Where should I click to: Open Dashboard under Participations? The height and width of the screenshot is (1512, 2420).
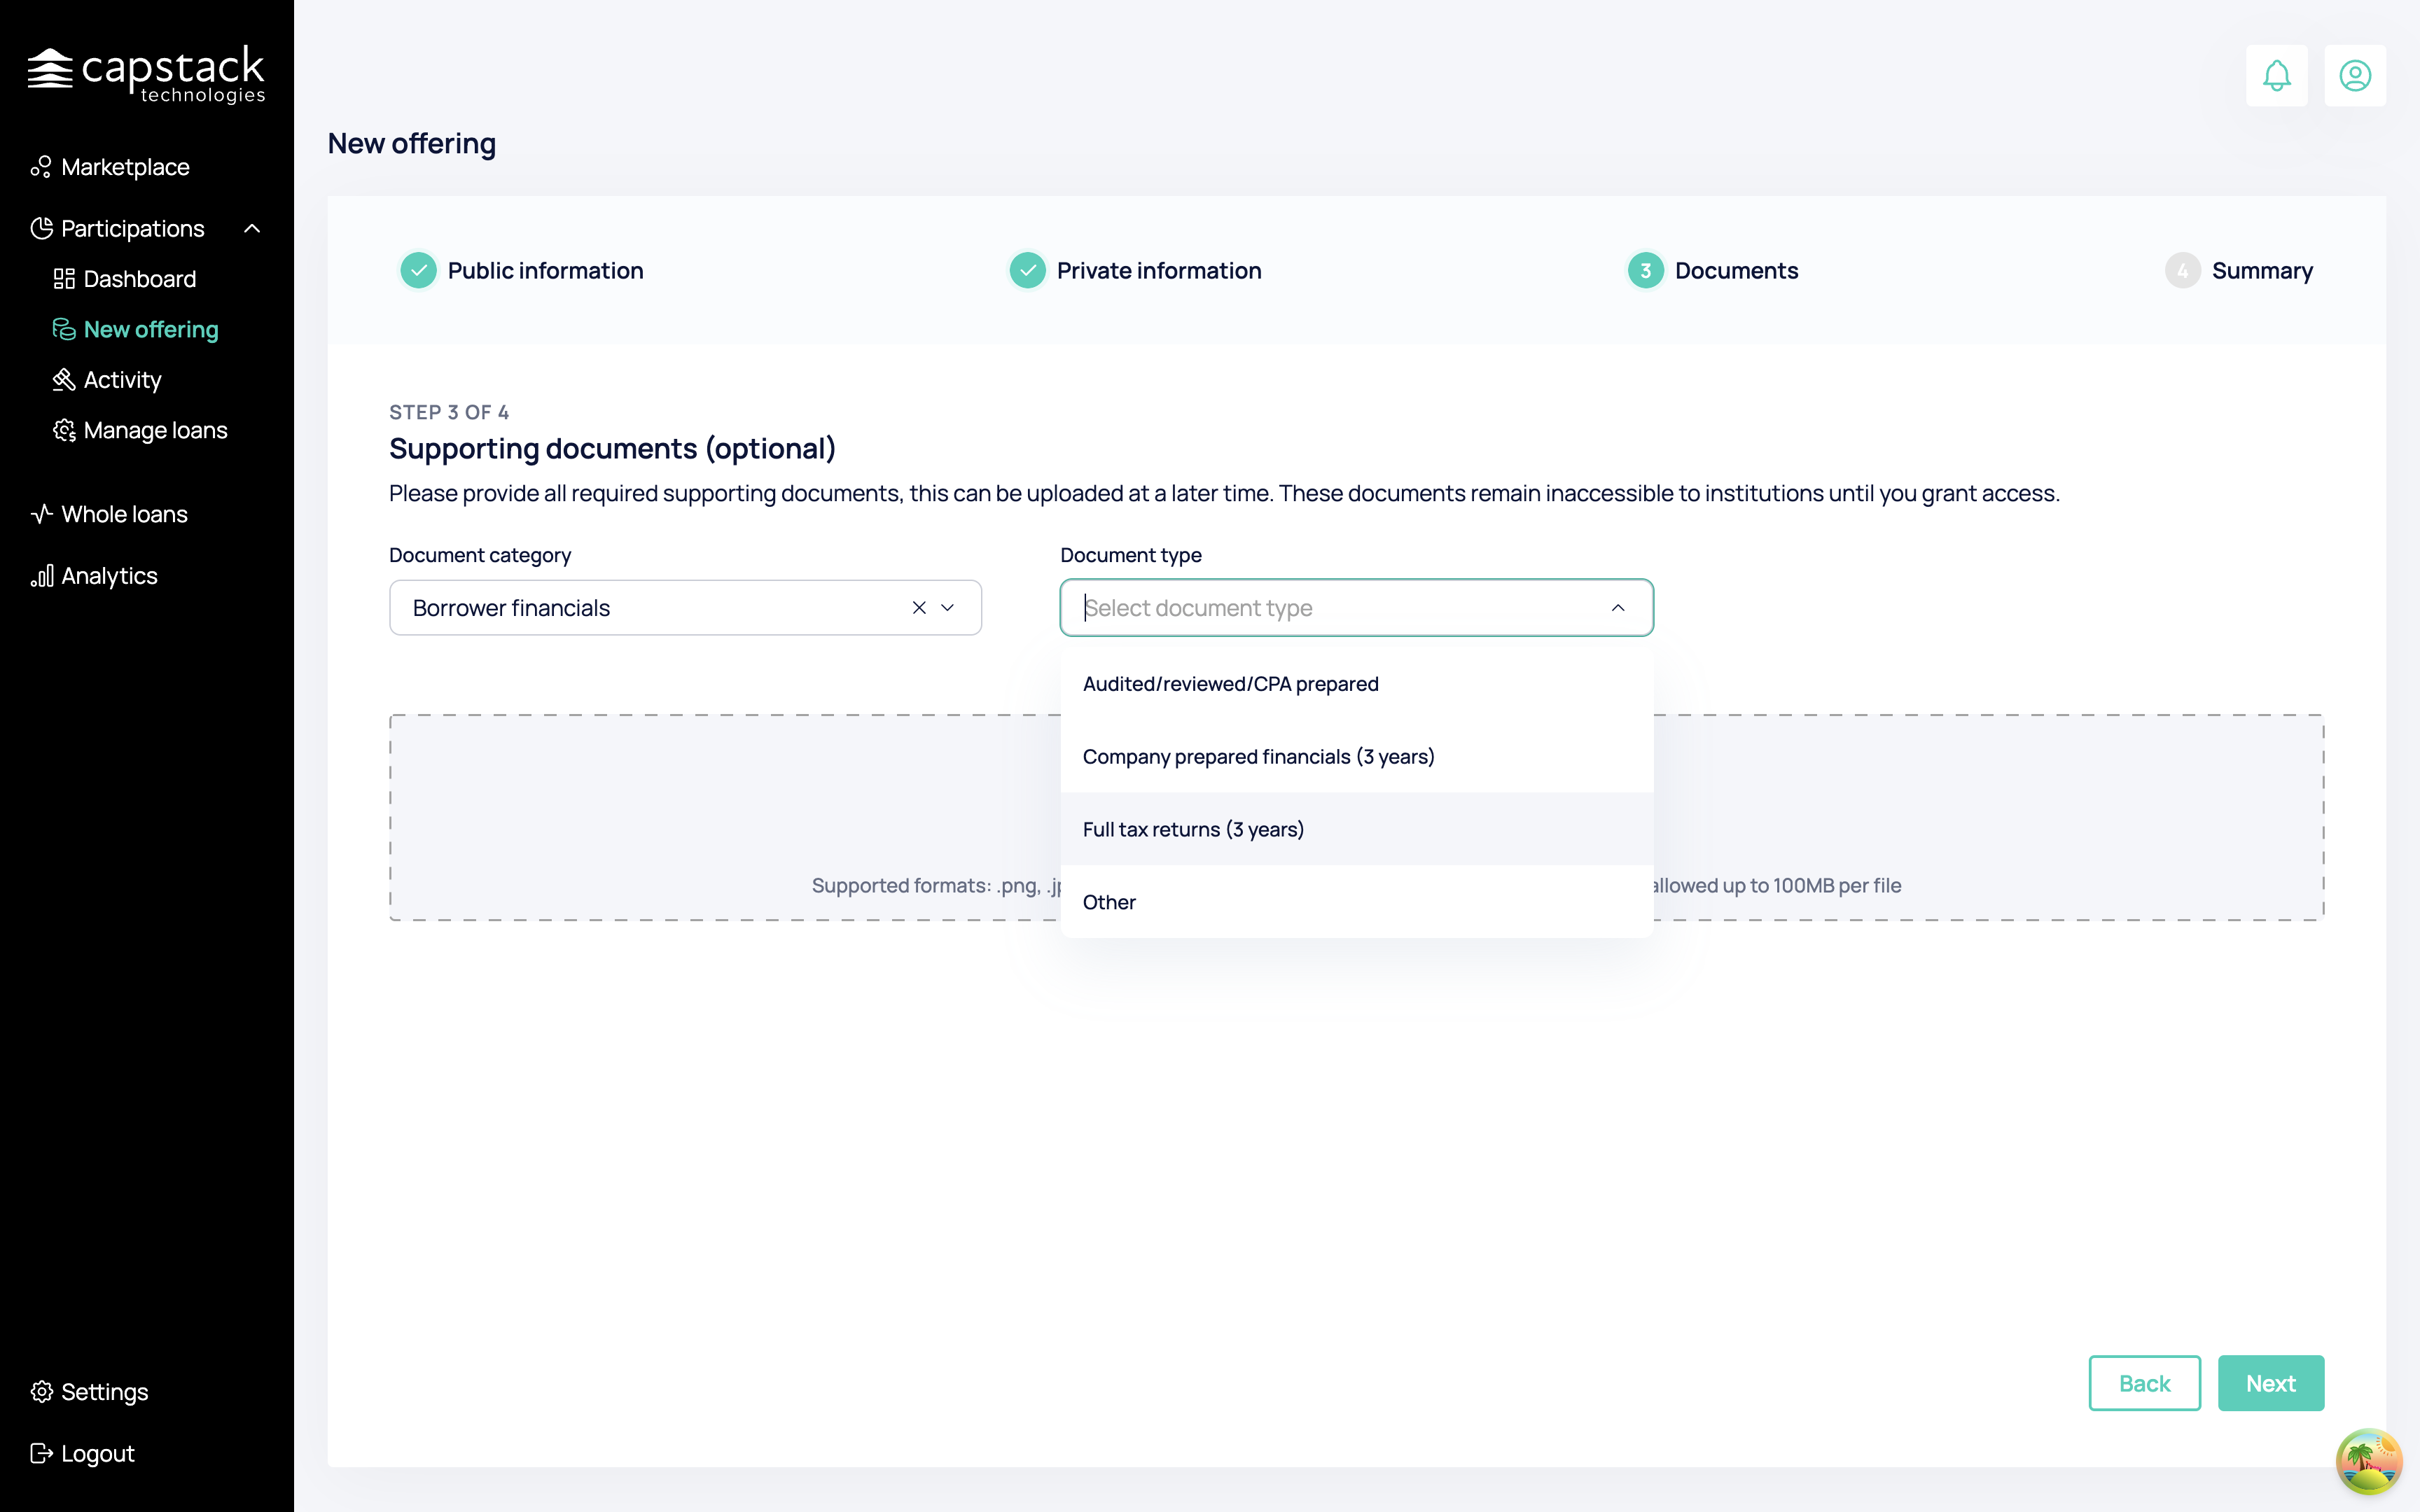(140, 279)
